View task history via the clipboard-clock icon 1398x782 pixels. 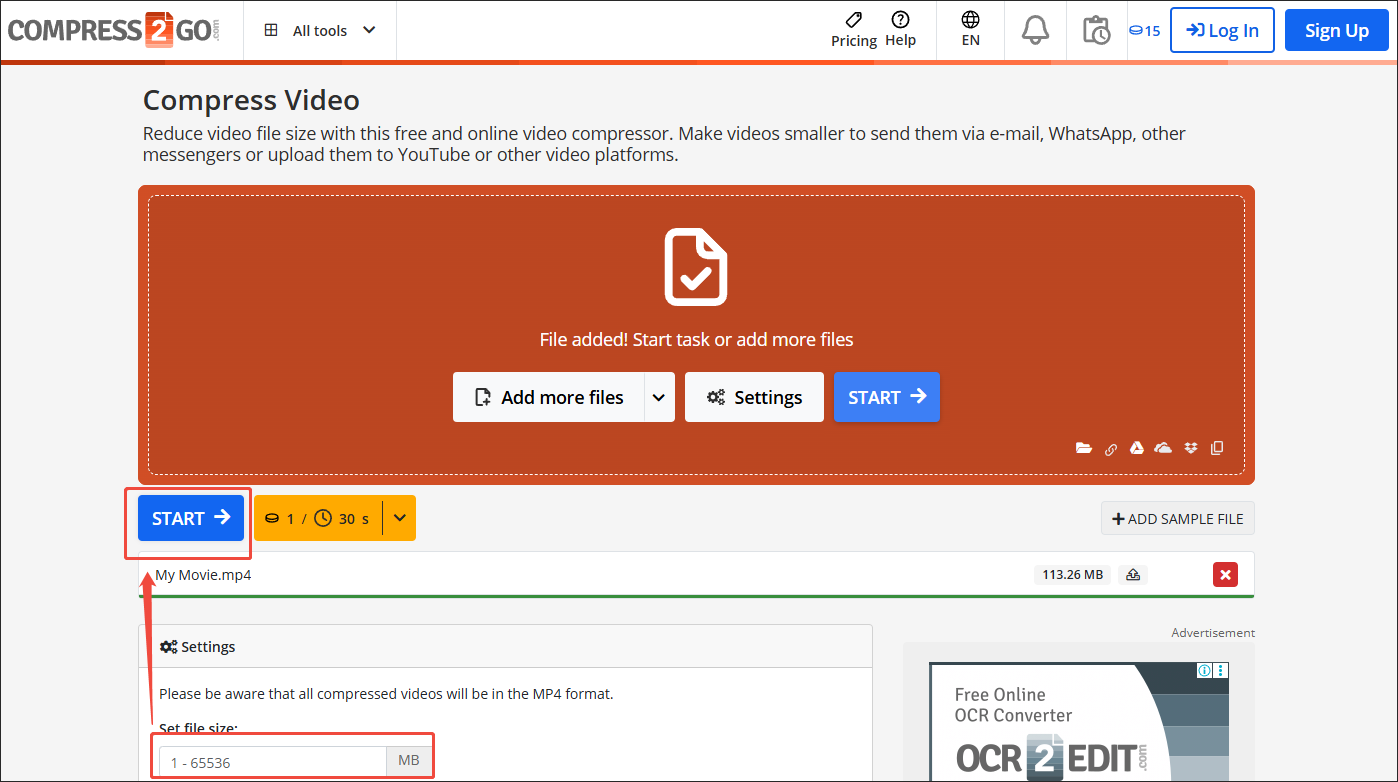click(x=1096, y=30)
